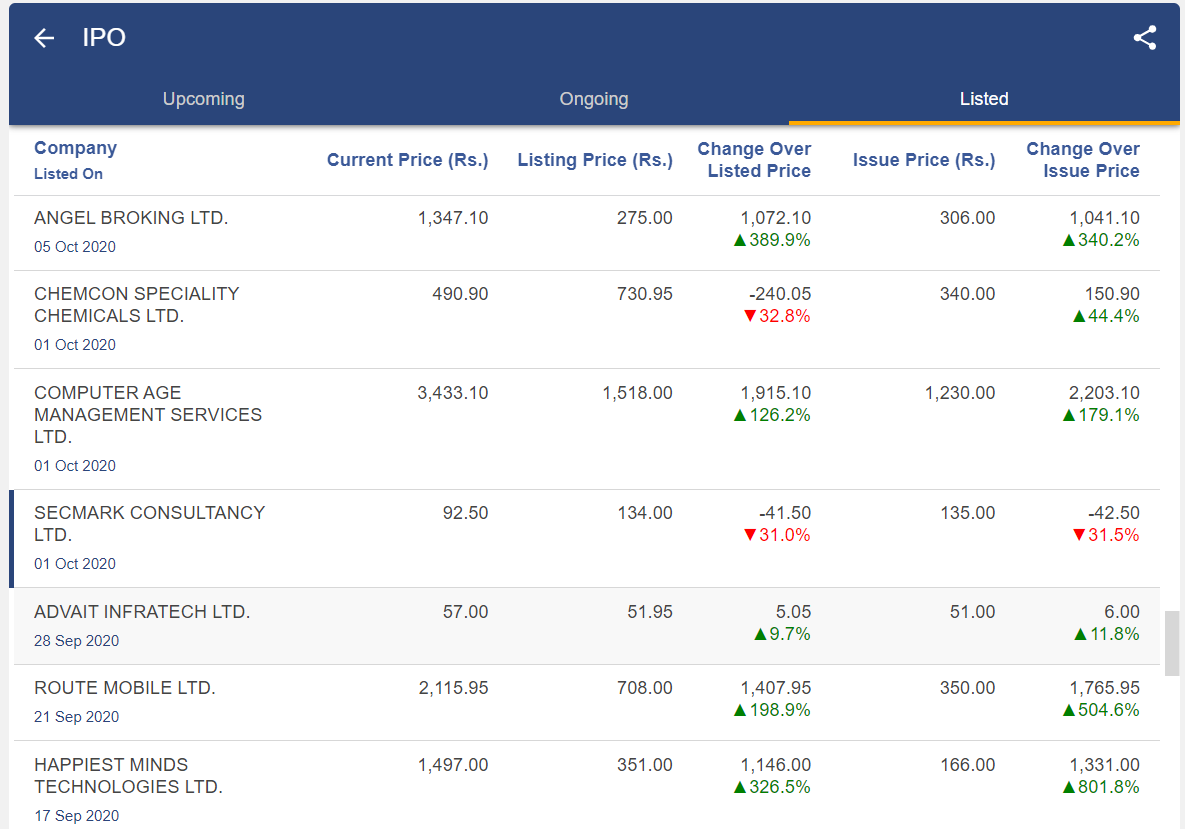
Task: Open COMPUTER AGE MANAGEMENT SERVICES LTD.
Action: click(x=148, y=414)
